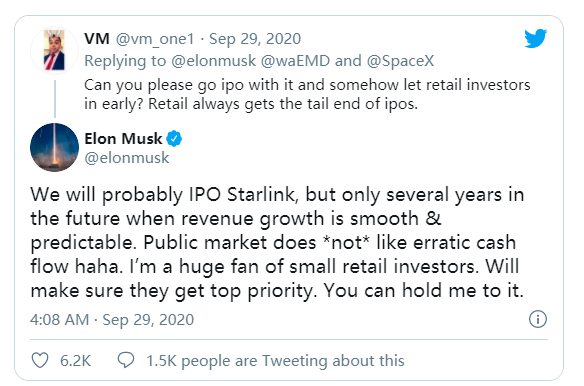Click the @waEMD mention
584x386 pixels.
[x=295, y=61]
